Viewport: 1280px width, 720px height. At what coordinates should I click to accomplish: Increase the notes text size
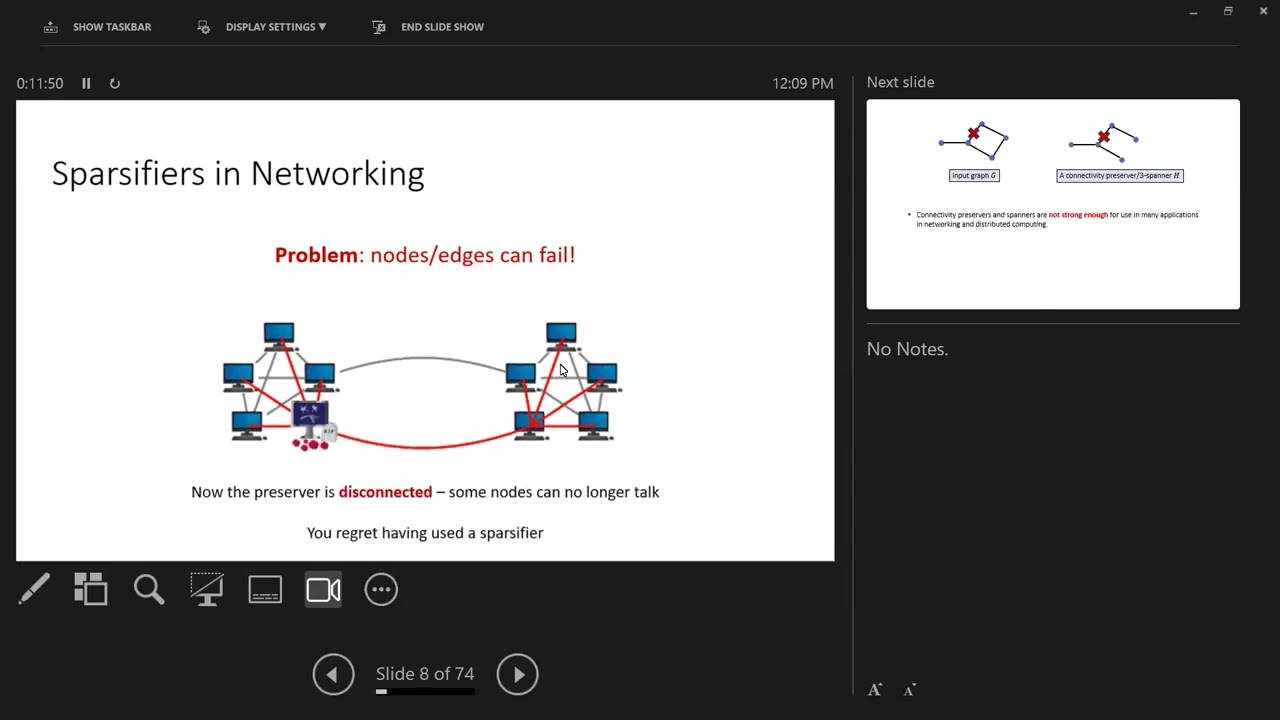pos(875,690)
